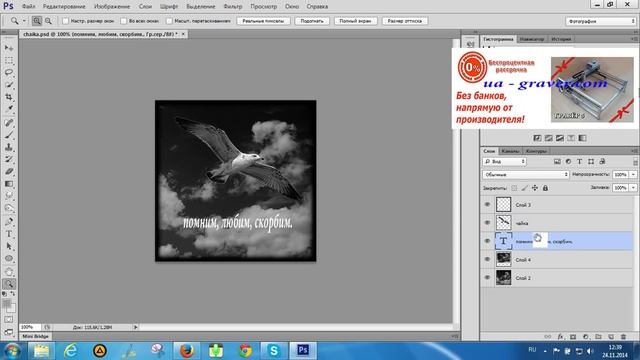Create a new layer group

pos(598,337)
